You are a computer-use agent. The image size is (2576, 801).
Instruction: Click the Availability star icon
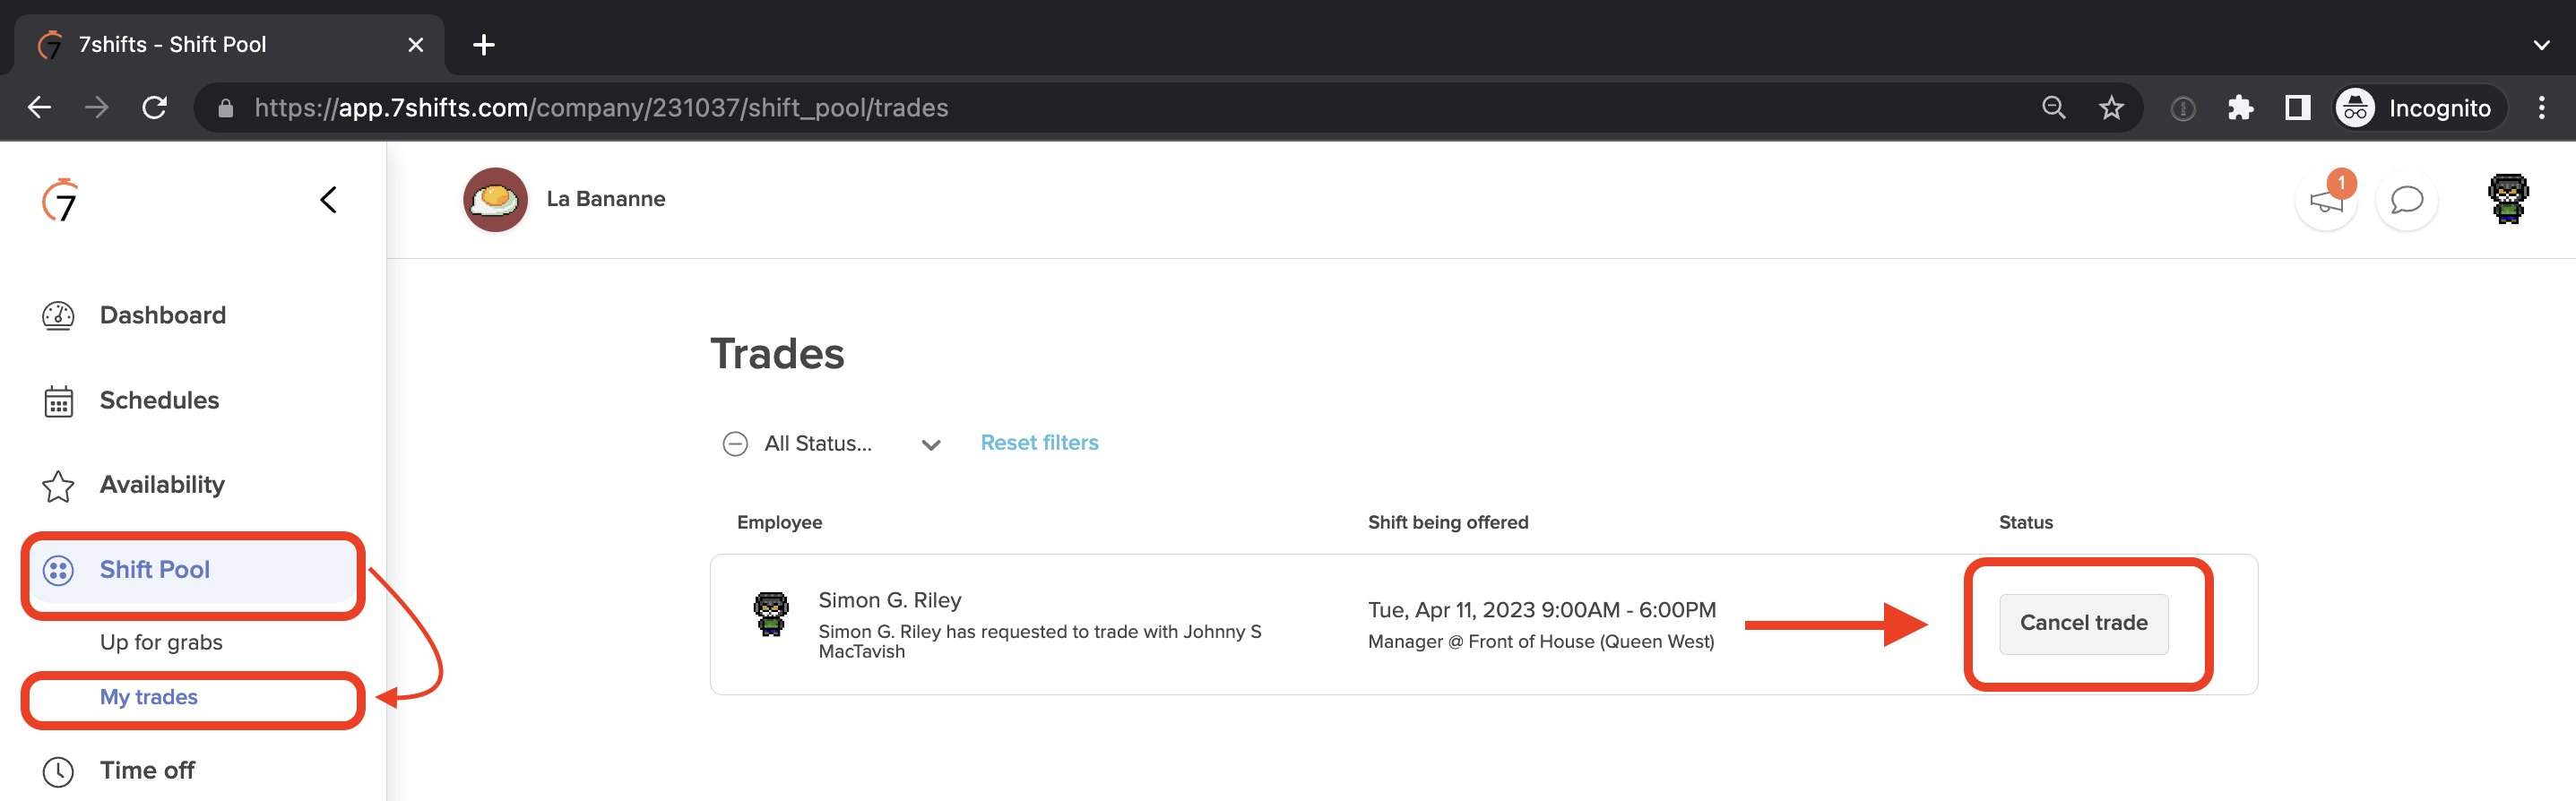tap(58, 486)
